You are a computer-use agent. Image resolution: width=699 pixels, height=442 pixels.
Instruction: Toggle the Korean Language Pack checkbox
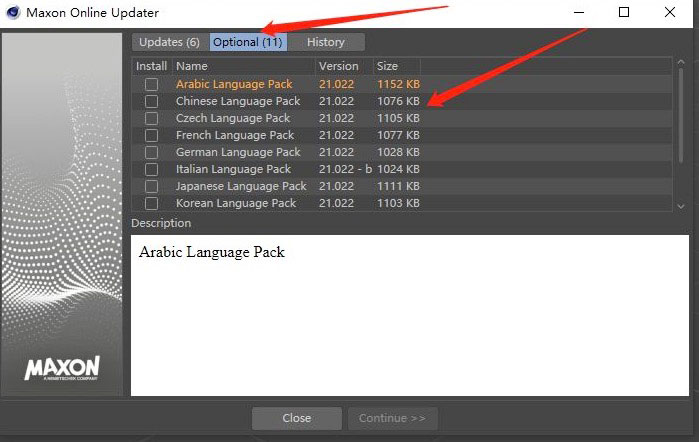tap(151, 203)
